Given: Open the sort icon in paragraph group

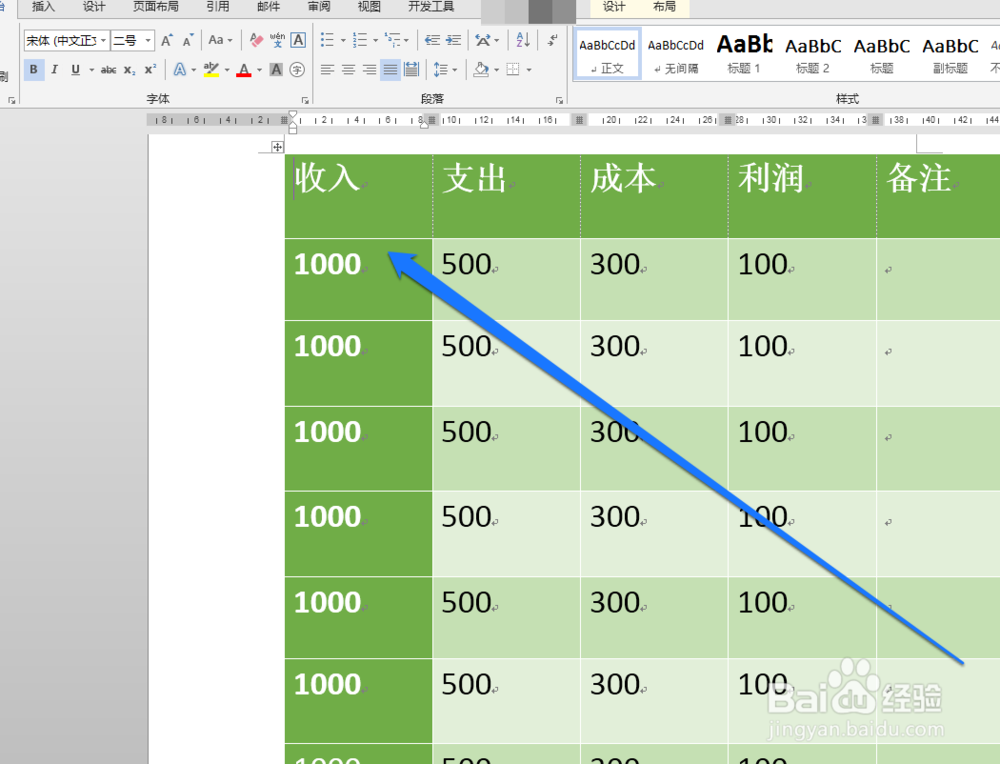Looking at the screenshot, I should click(521, 40).
